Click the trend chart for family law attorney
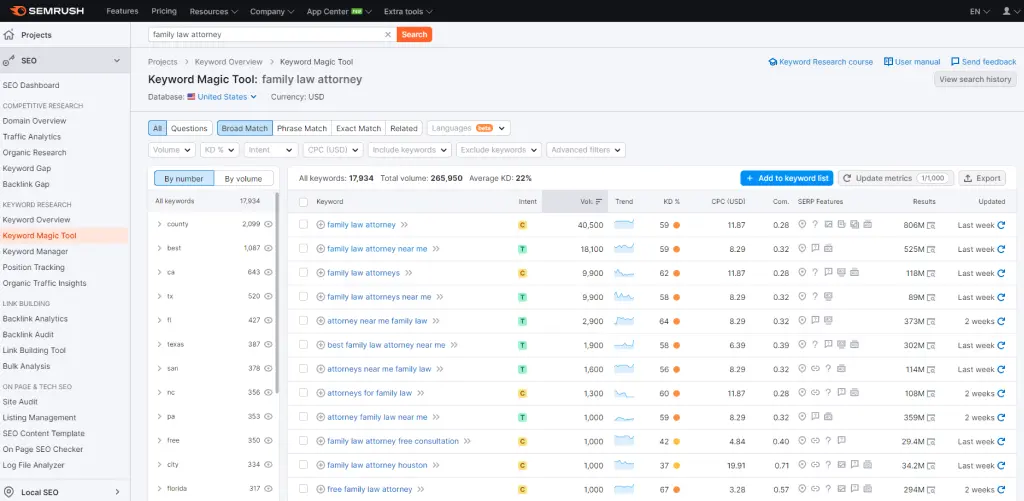The width and height of the screenshot is (1024, 501). (624, 225)
